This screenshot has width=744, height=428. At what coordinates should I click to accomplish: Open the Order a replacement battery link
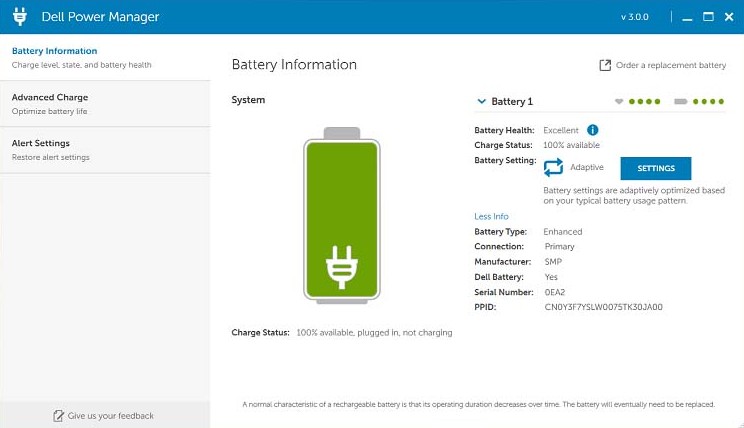[x=670, y=65]
